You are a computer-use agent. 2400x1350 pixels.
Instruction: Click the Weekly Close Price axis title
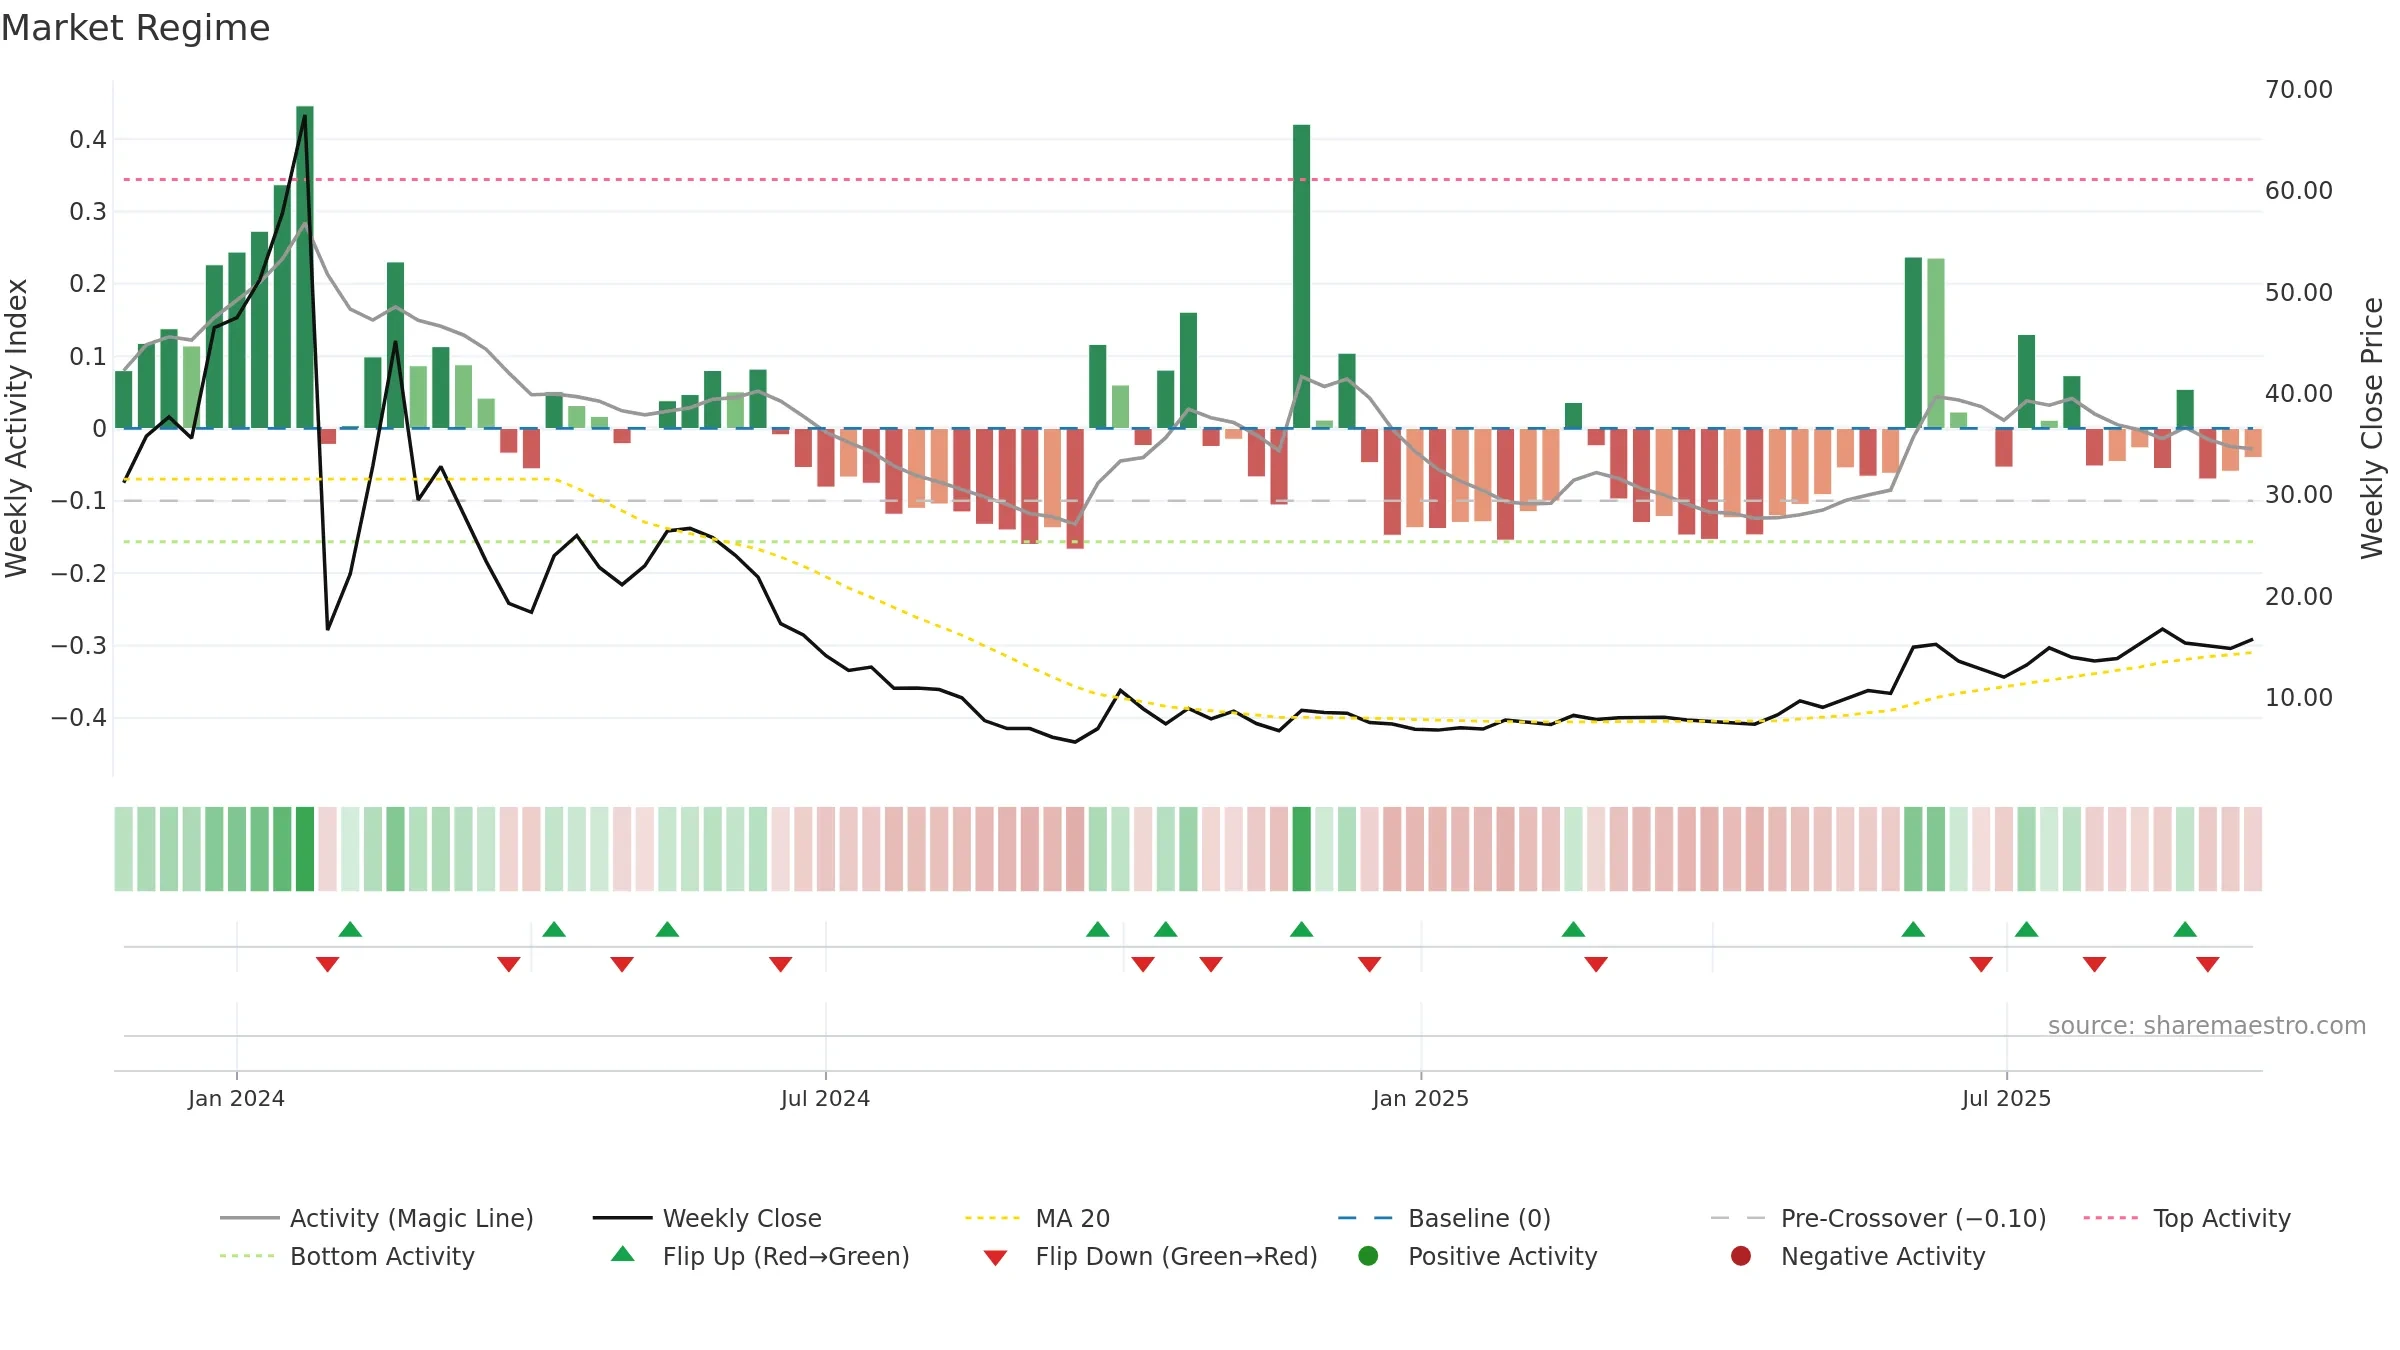2372,428
